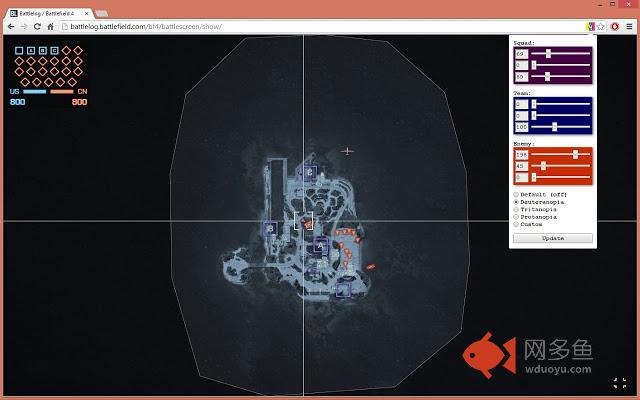Viewport: 640px width, 400px height.
Task: Click the second Team value field
Action: tap(521, 116)
